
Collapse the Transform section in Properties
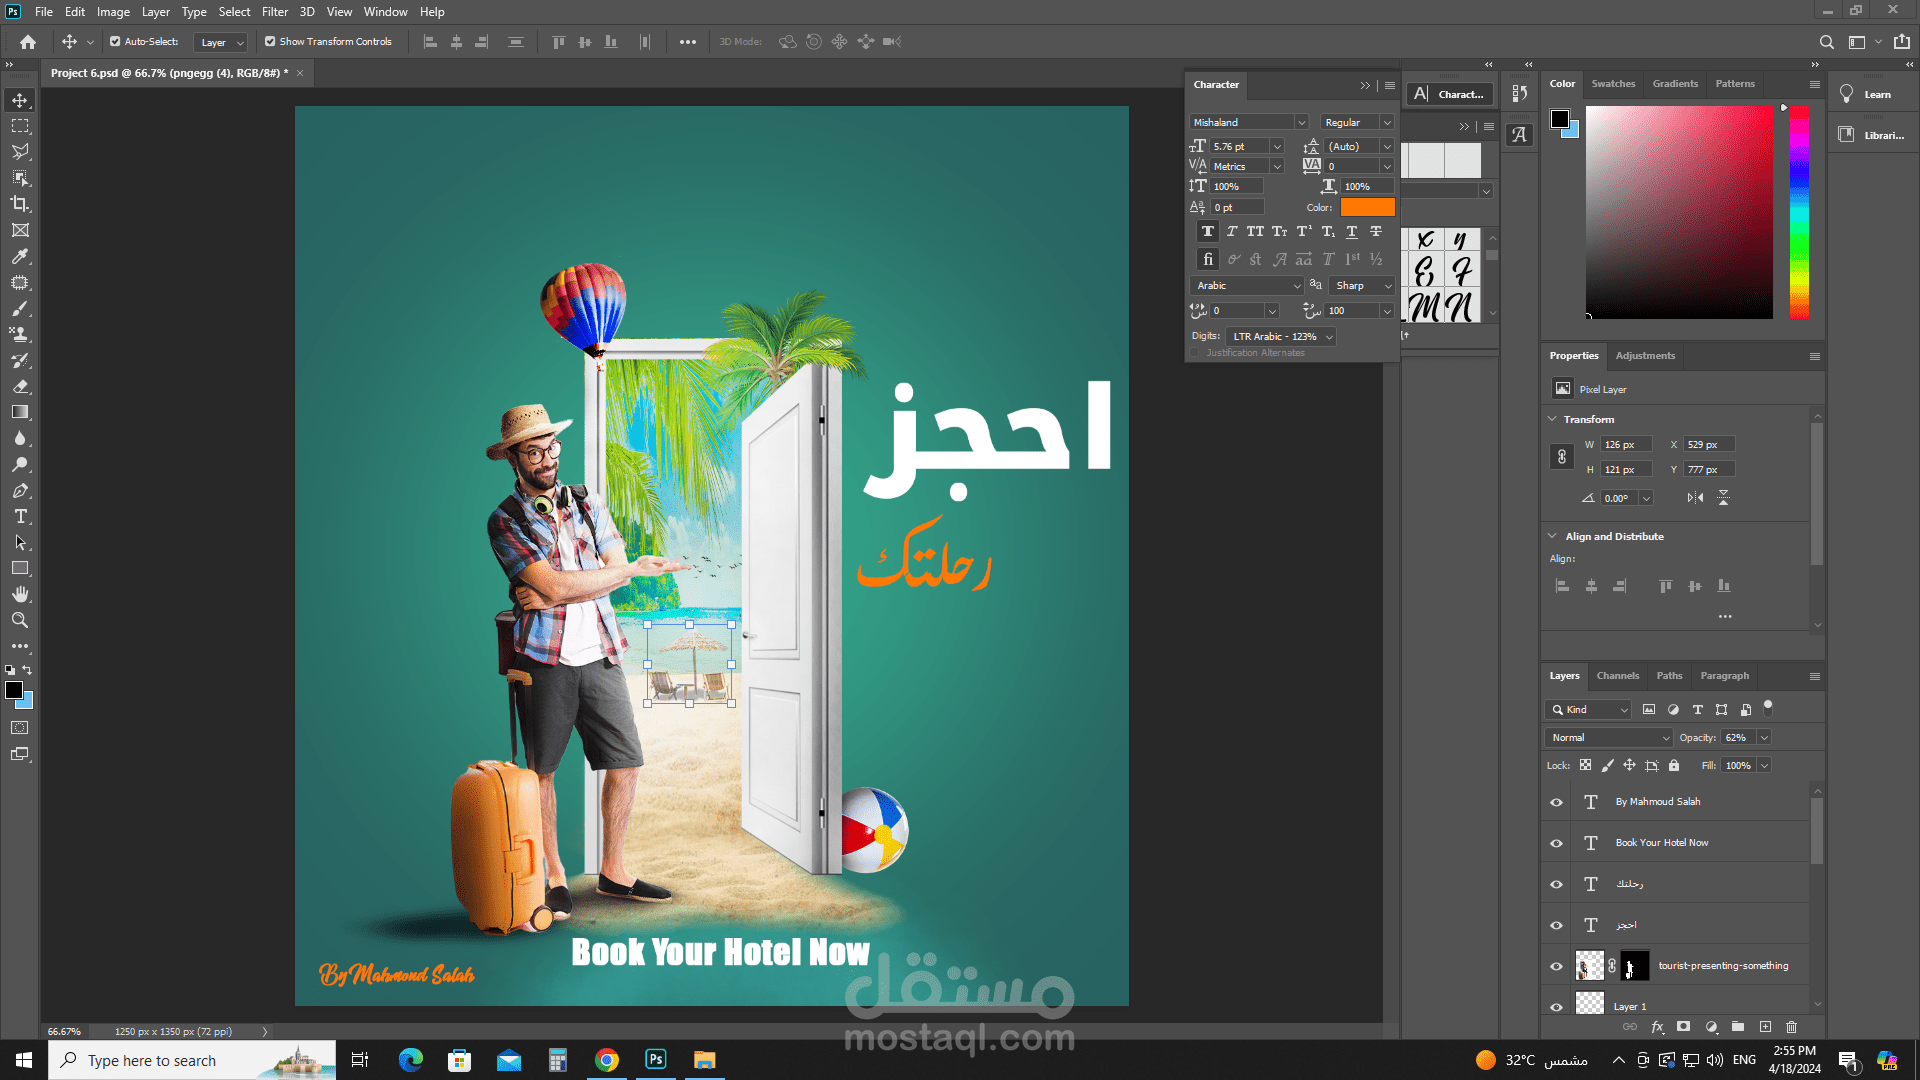pos(1552,419)
